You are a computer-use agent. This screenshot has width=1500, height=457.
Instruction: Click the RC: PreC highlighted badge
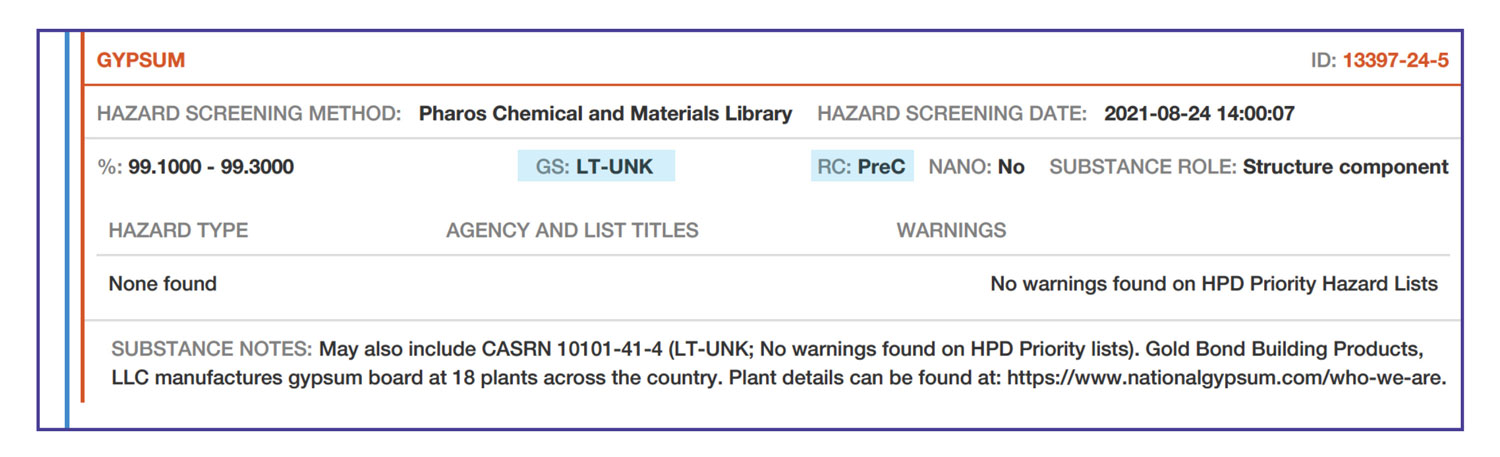point(862,167)
